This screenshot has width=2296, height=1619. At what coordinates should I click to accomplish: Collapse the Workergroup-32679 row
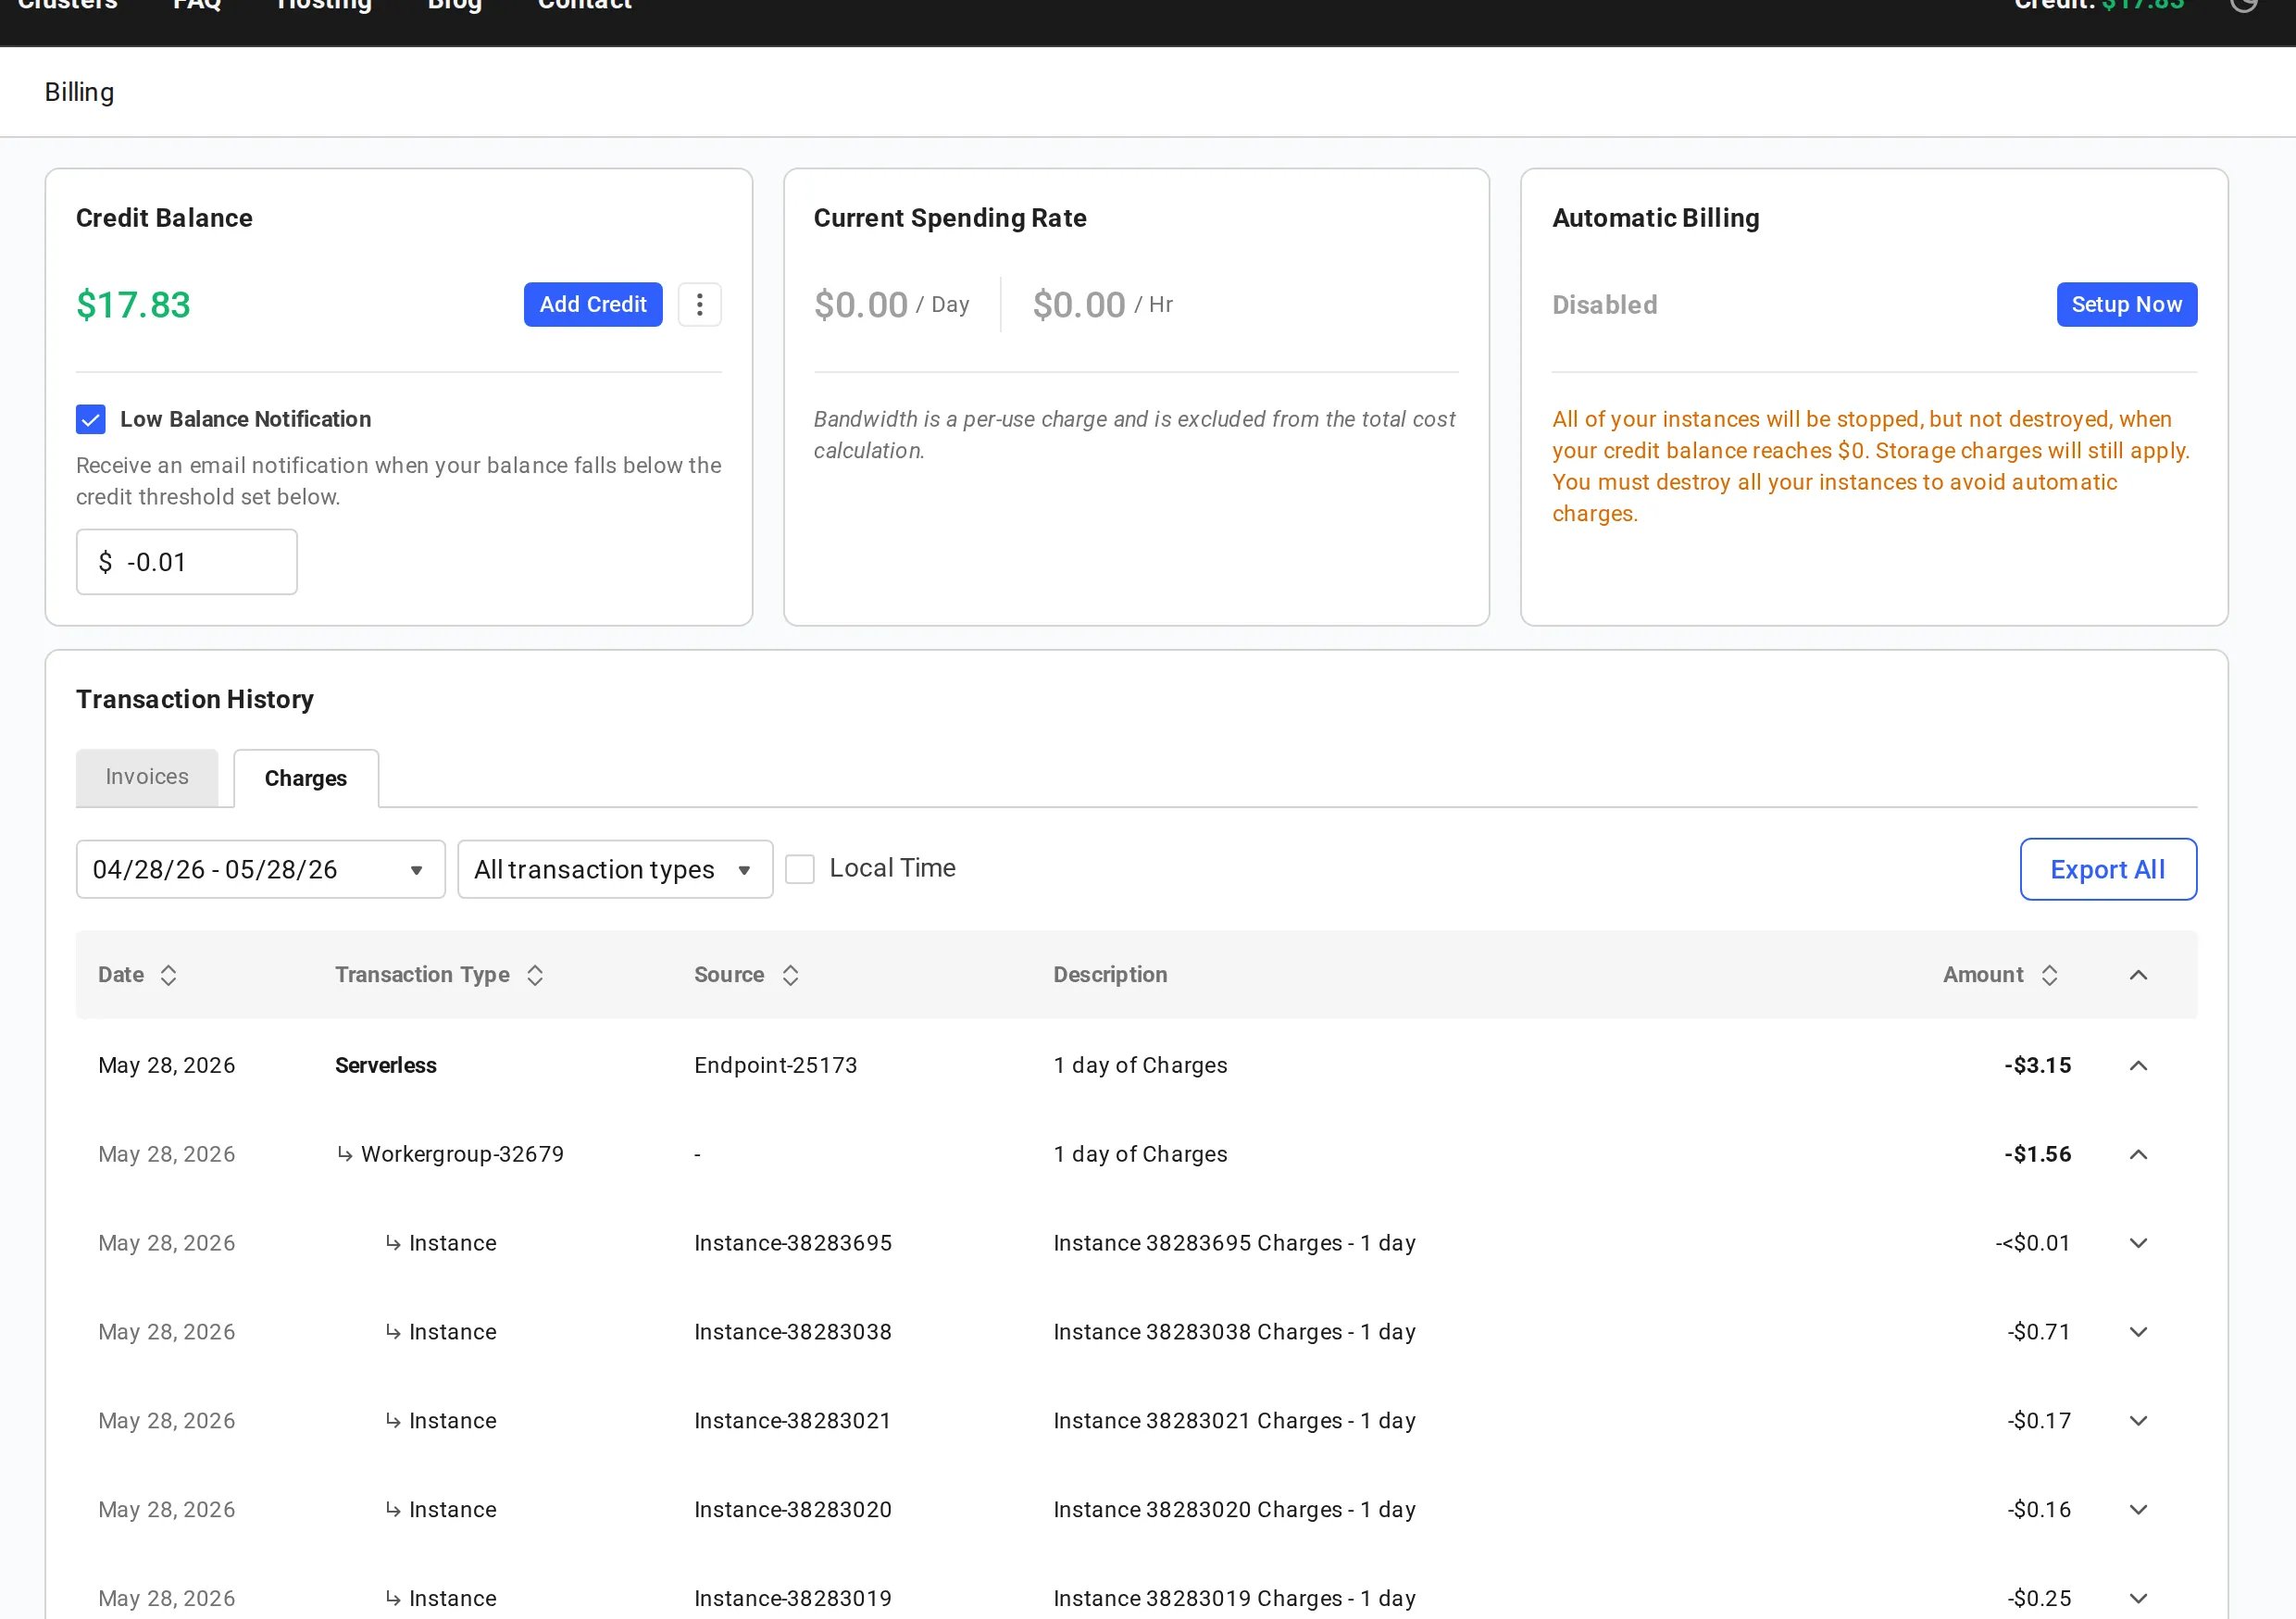tap(2138, 1154)
